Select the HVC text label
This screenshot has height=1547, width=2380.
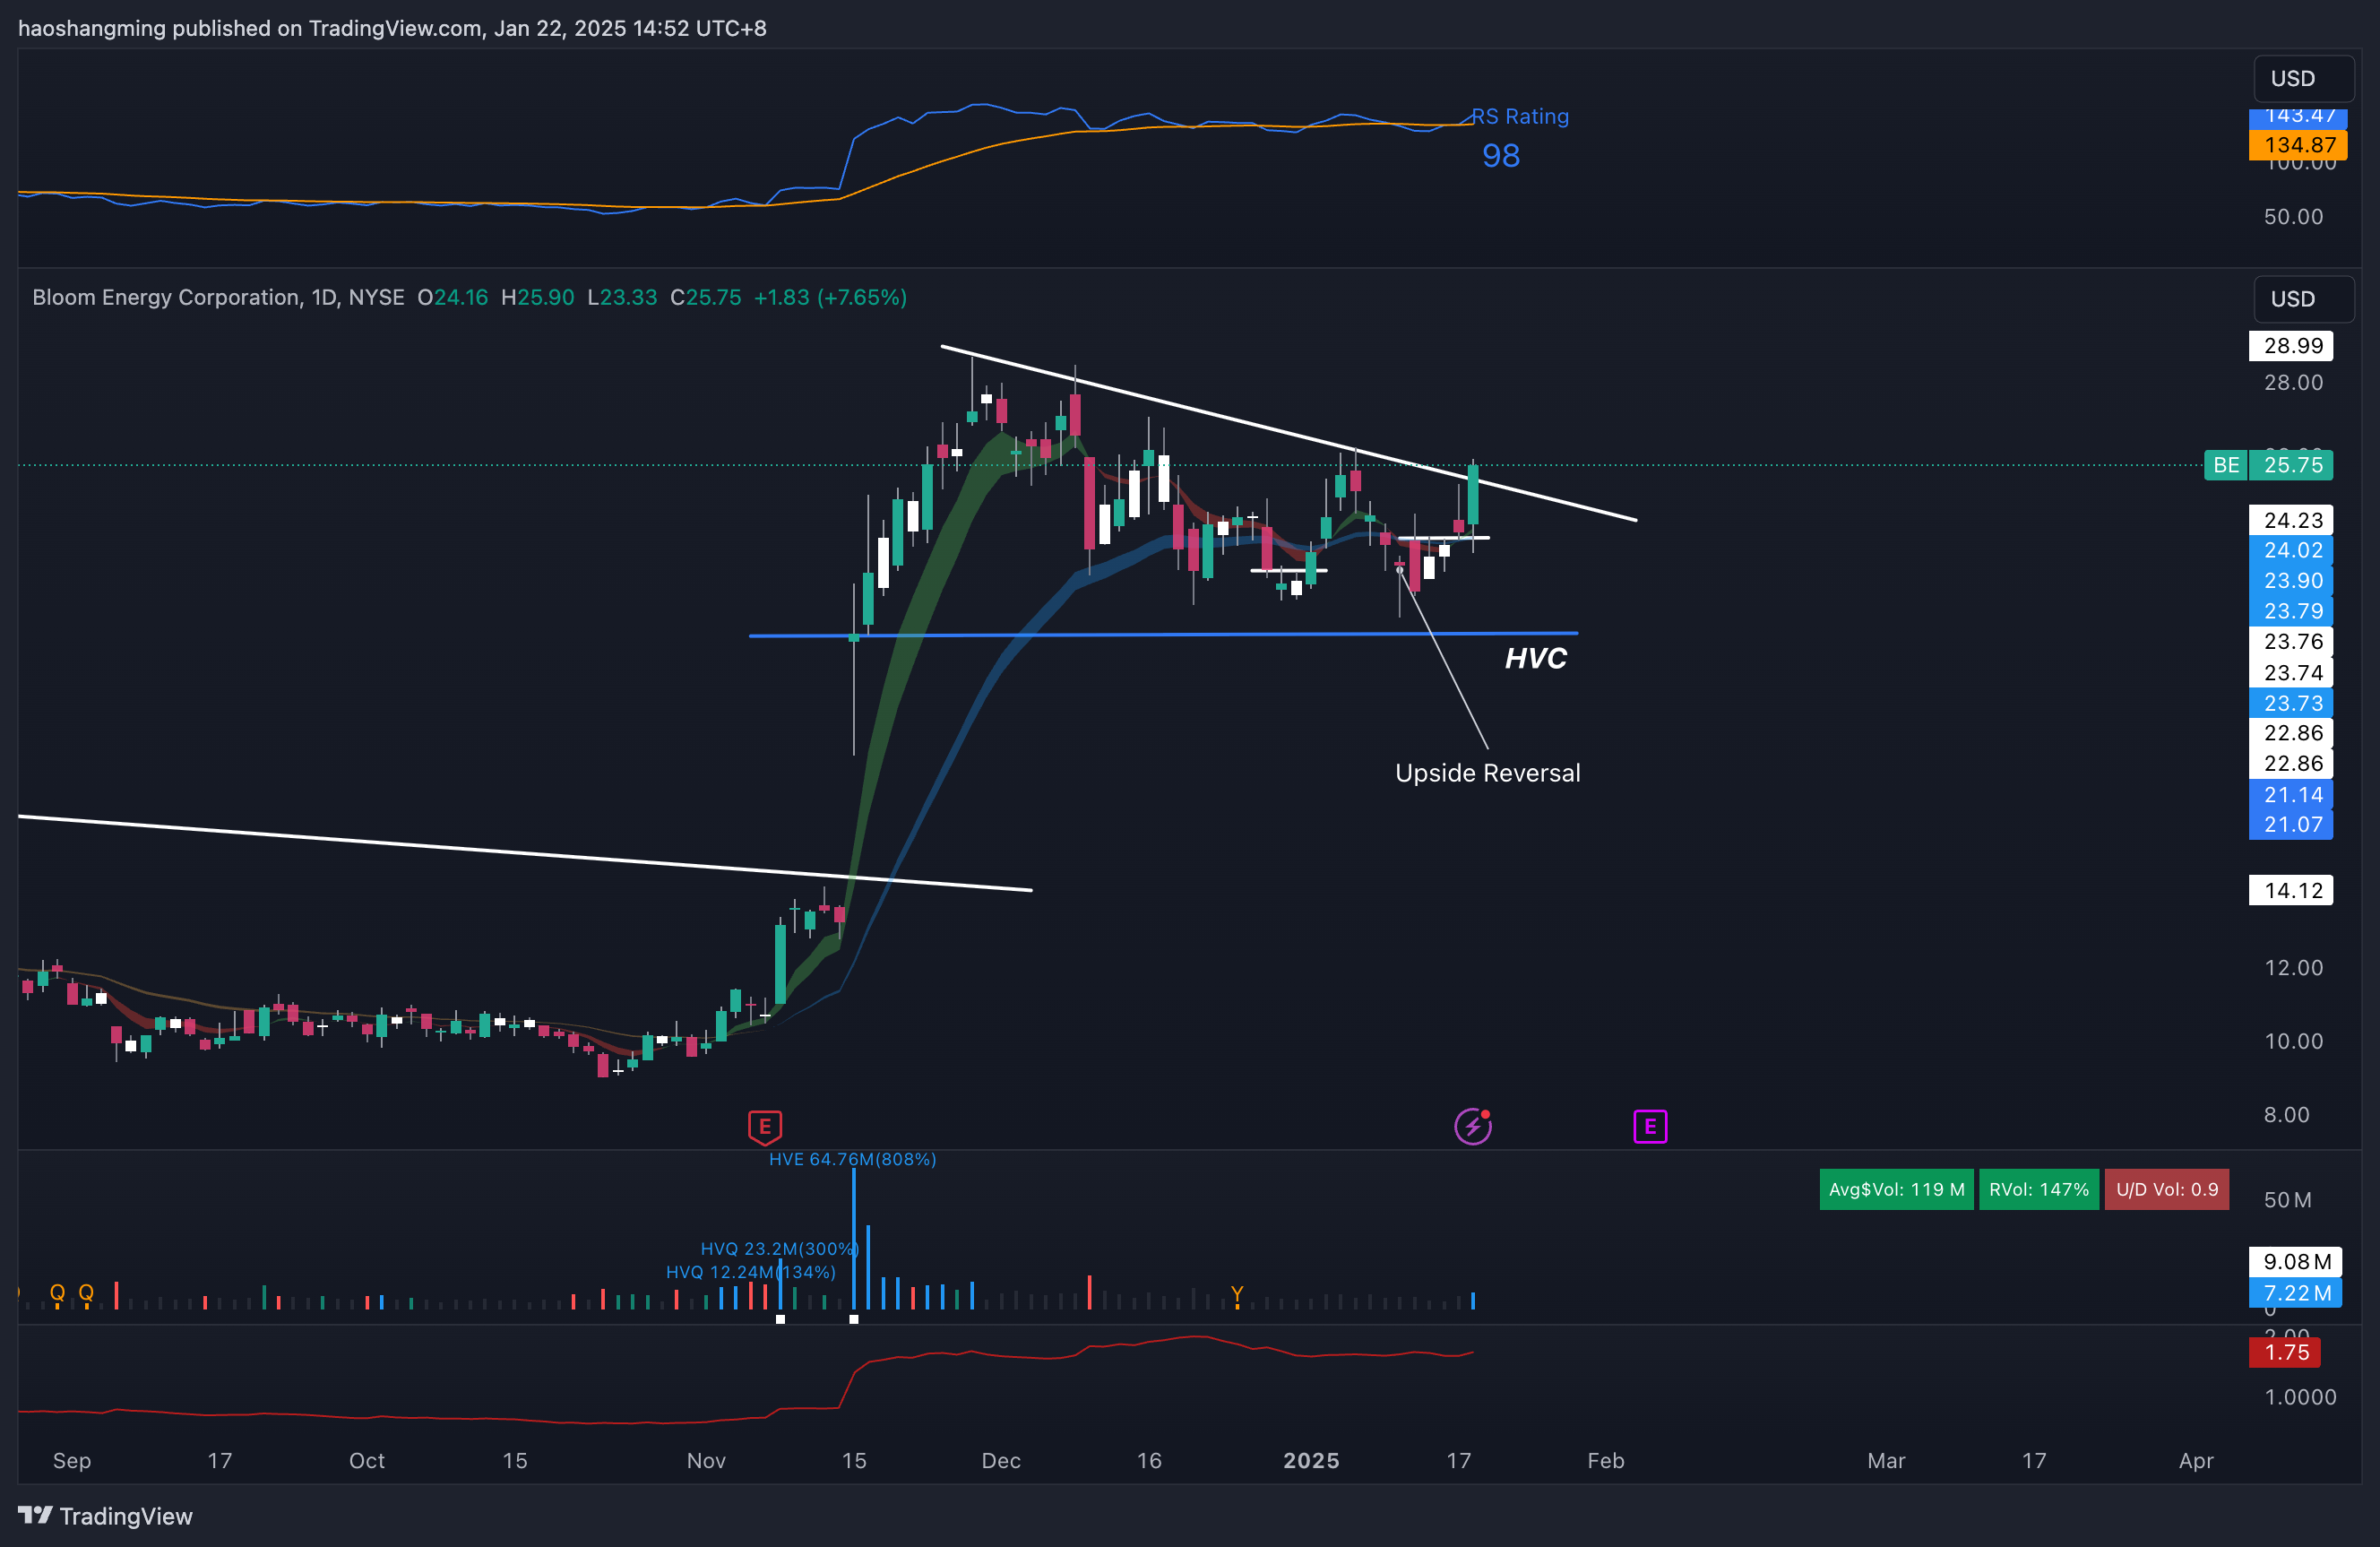tap(1535, 658)
